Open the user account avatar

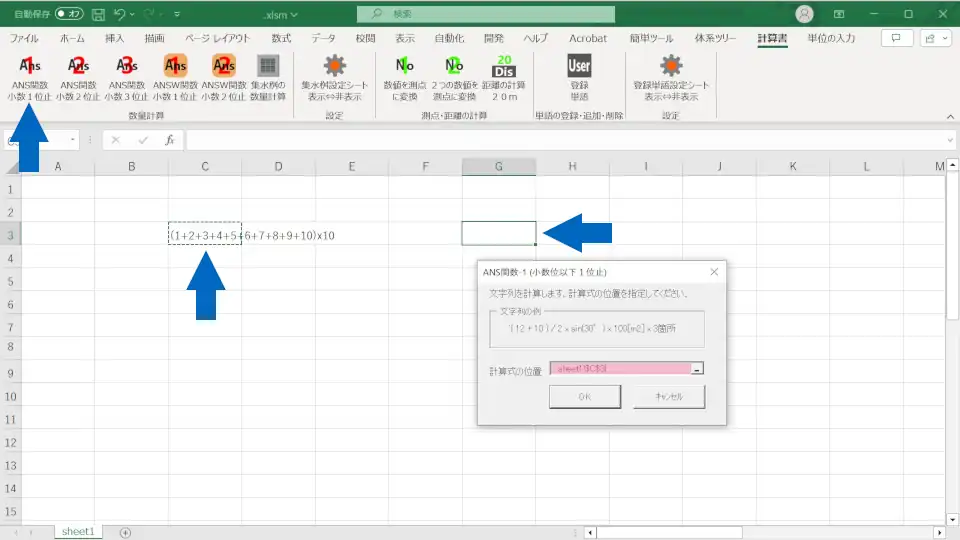tap(804, 13)
